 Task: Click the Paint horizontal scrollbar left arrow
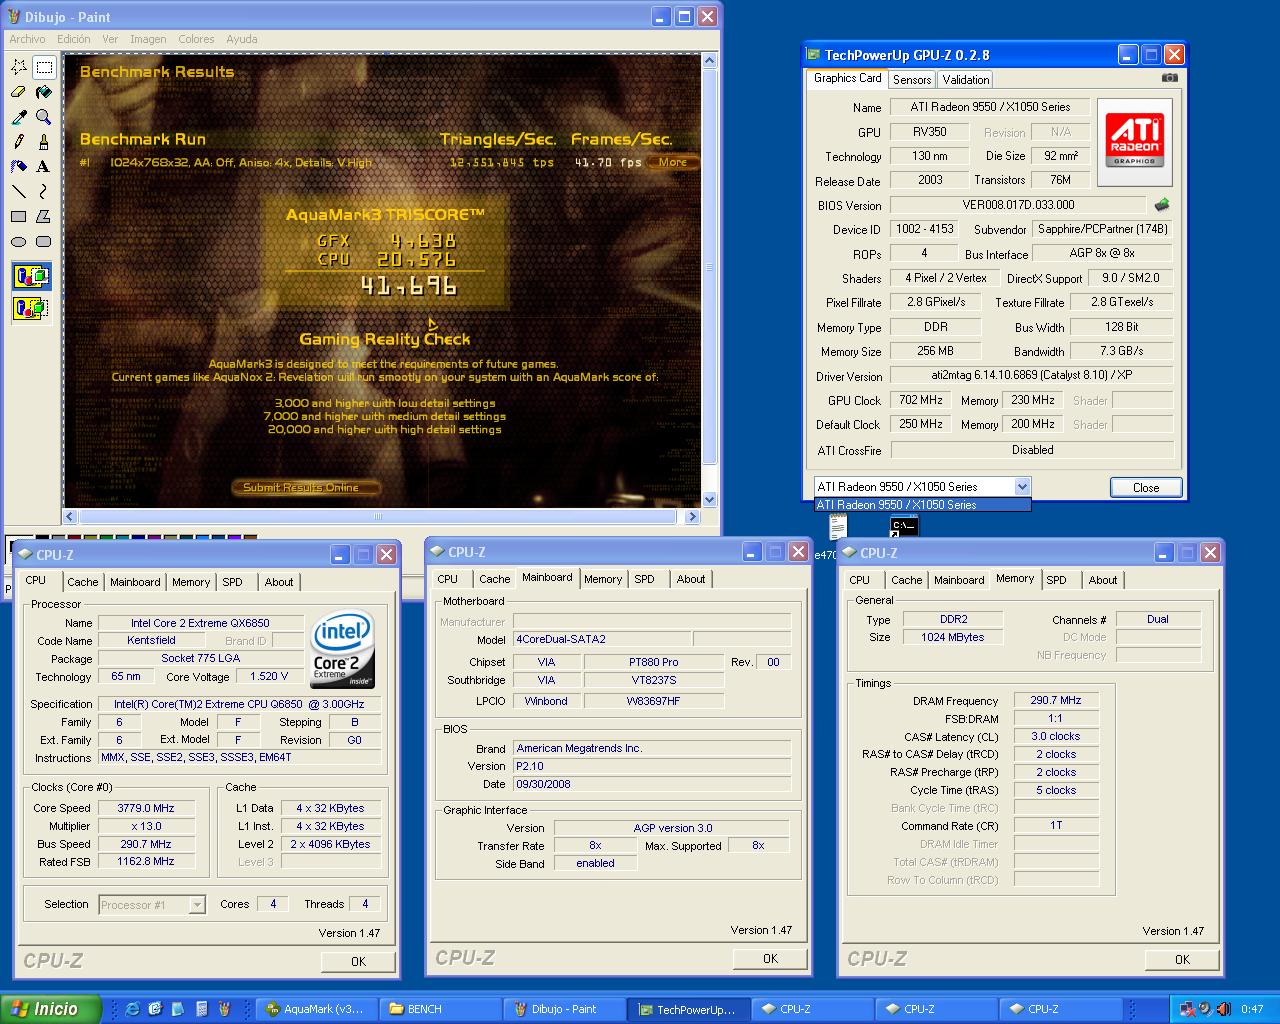70,517
